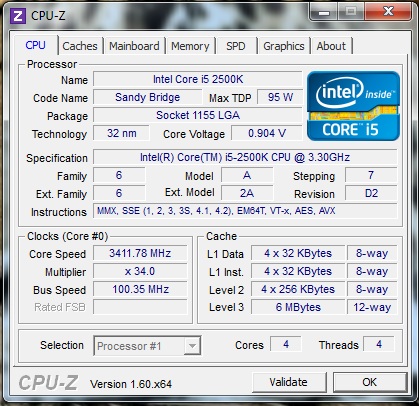Viewport: 419px width, 406px height.
Task: Open the About tab
Action: [x=331, y=46]
